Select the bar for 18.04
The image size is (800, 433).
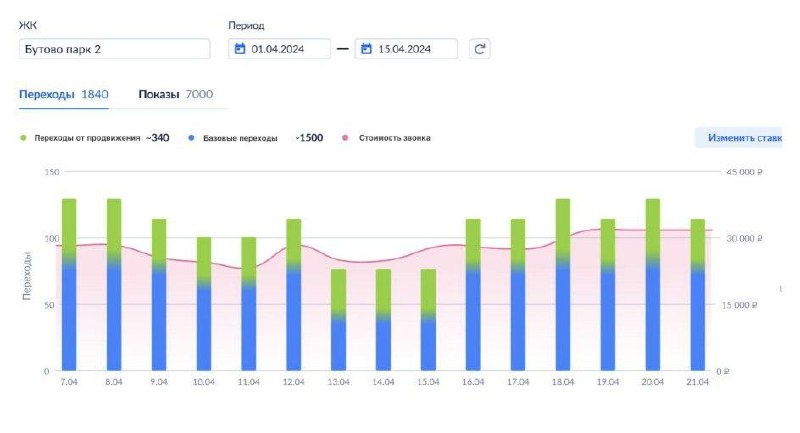563,285
